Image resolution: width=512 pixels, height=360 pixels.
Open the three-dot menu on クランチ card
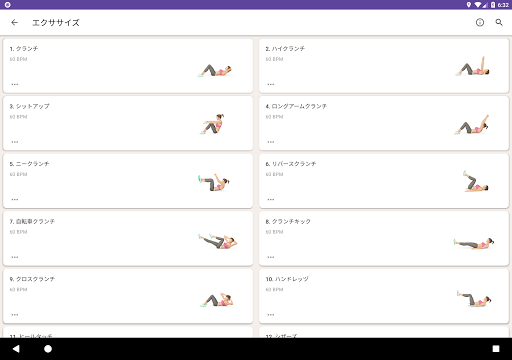(15, 84)
